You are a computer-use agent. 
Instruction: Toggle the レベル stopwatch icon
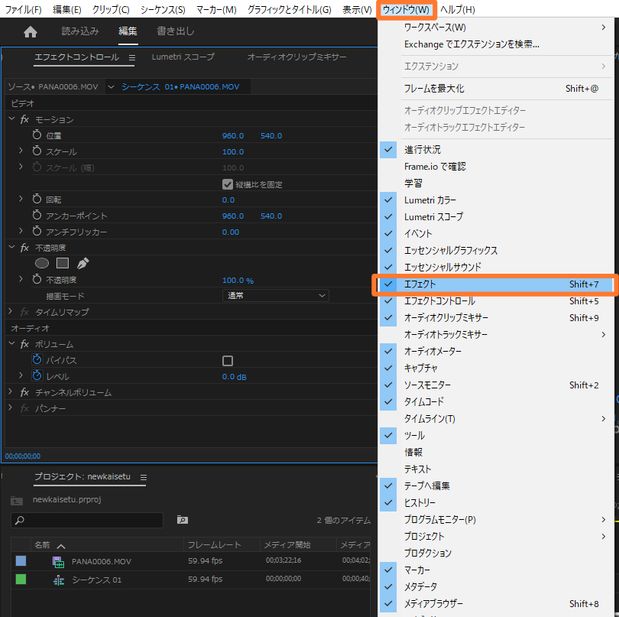point(37,375)
